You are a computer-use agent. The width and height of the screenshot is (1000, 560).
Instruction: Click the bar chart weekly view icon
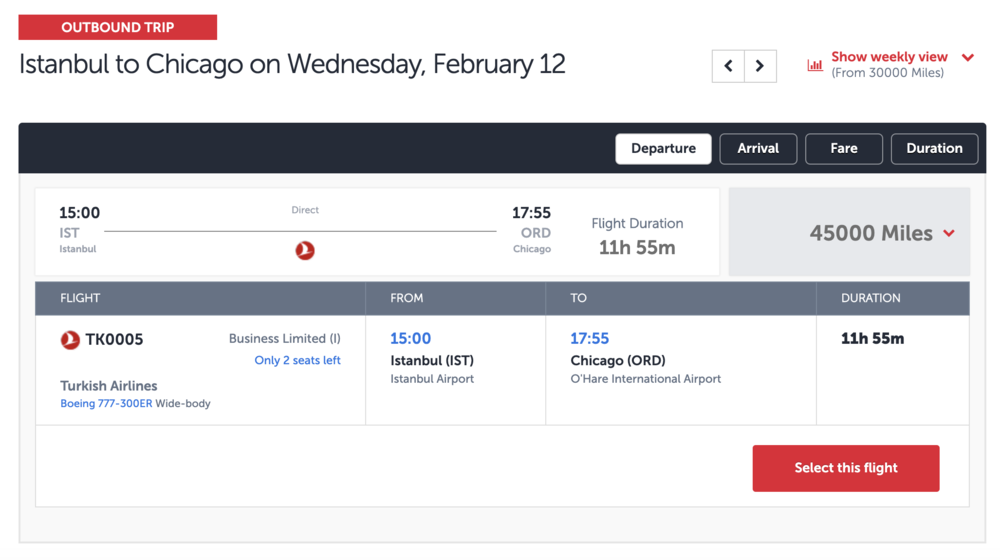pos(815,65)
